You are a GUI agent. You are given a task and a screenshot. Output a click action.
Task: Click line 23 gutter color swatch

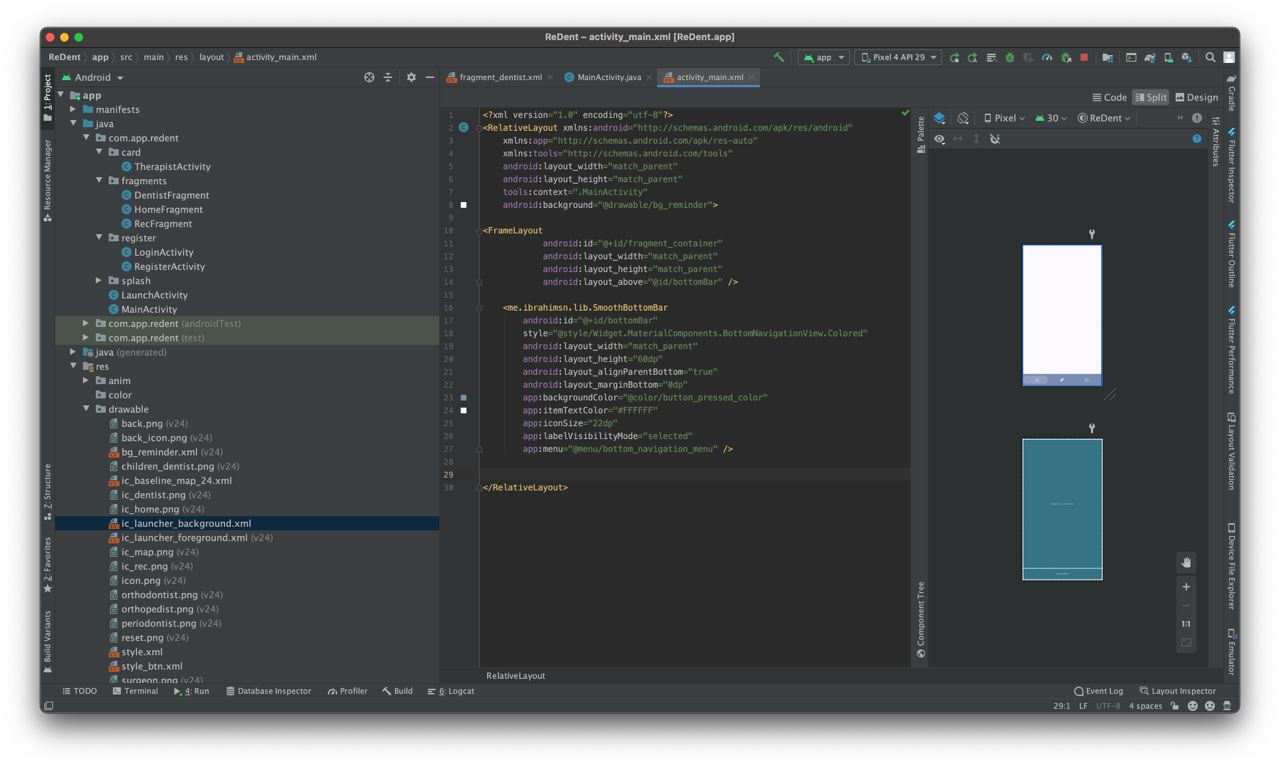click(x=464, y=397)
